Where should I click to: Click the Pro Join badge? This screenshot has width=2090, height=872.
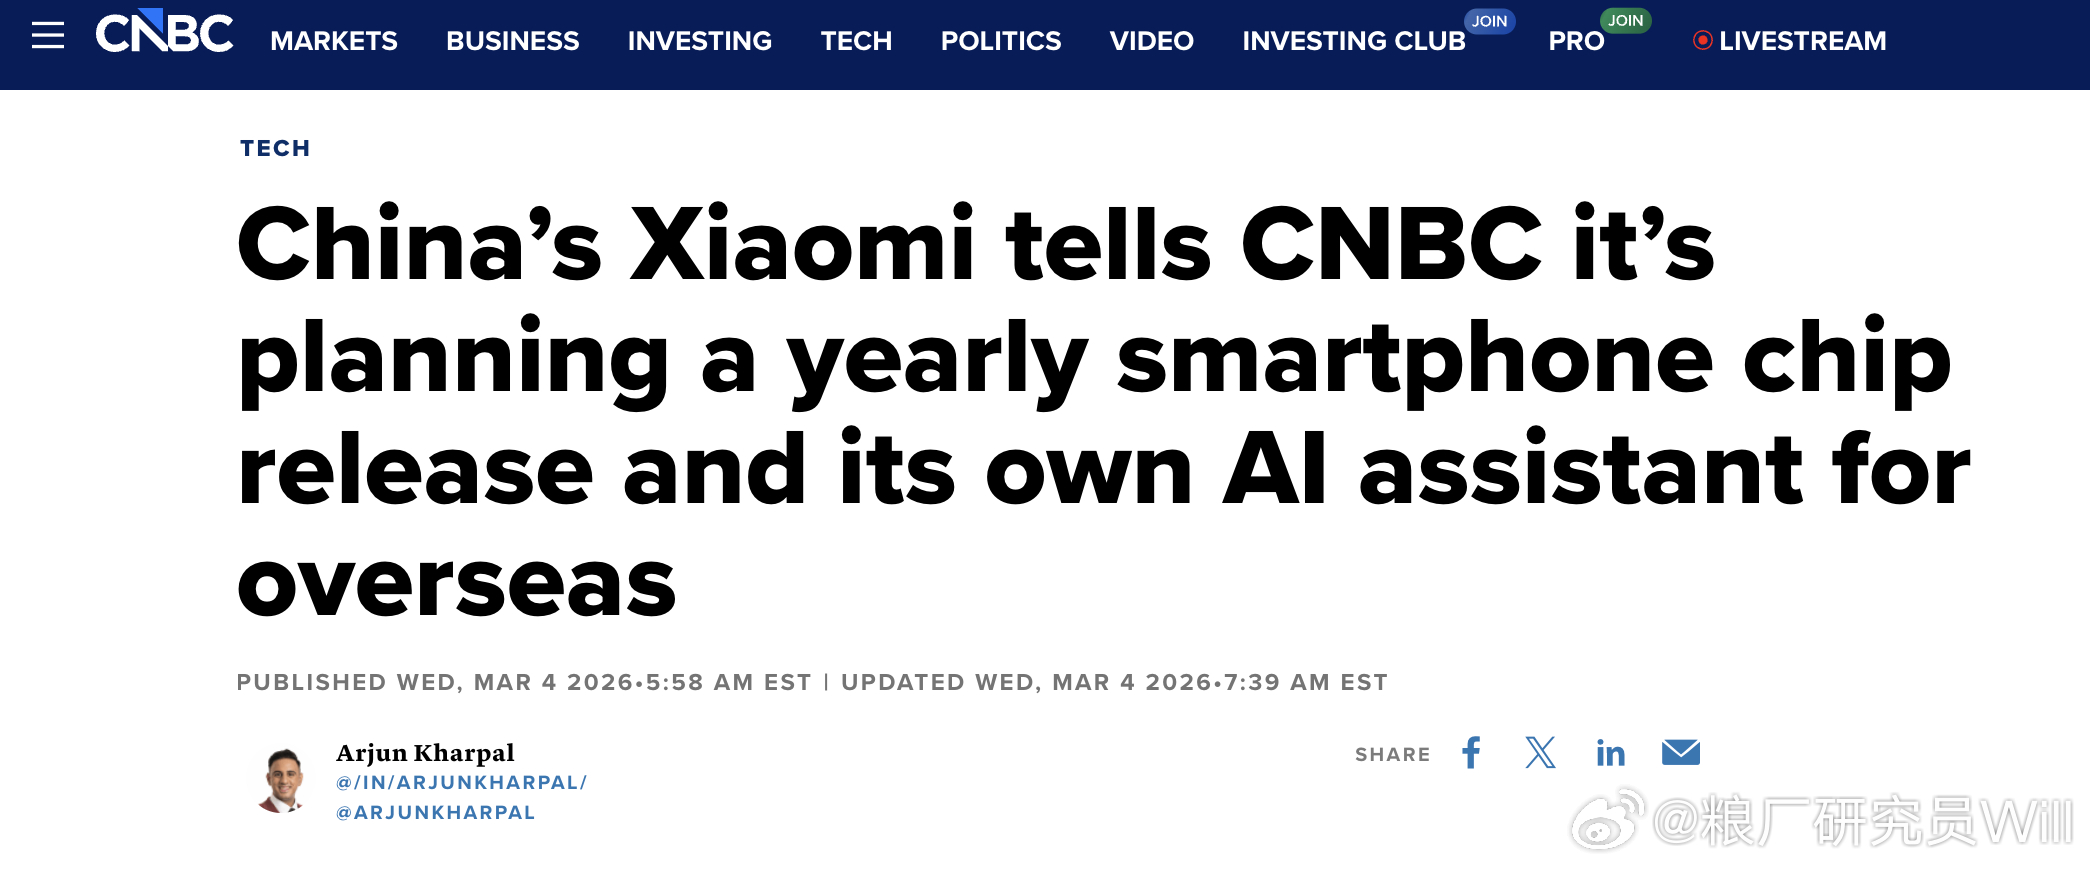[1625, 20]
